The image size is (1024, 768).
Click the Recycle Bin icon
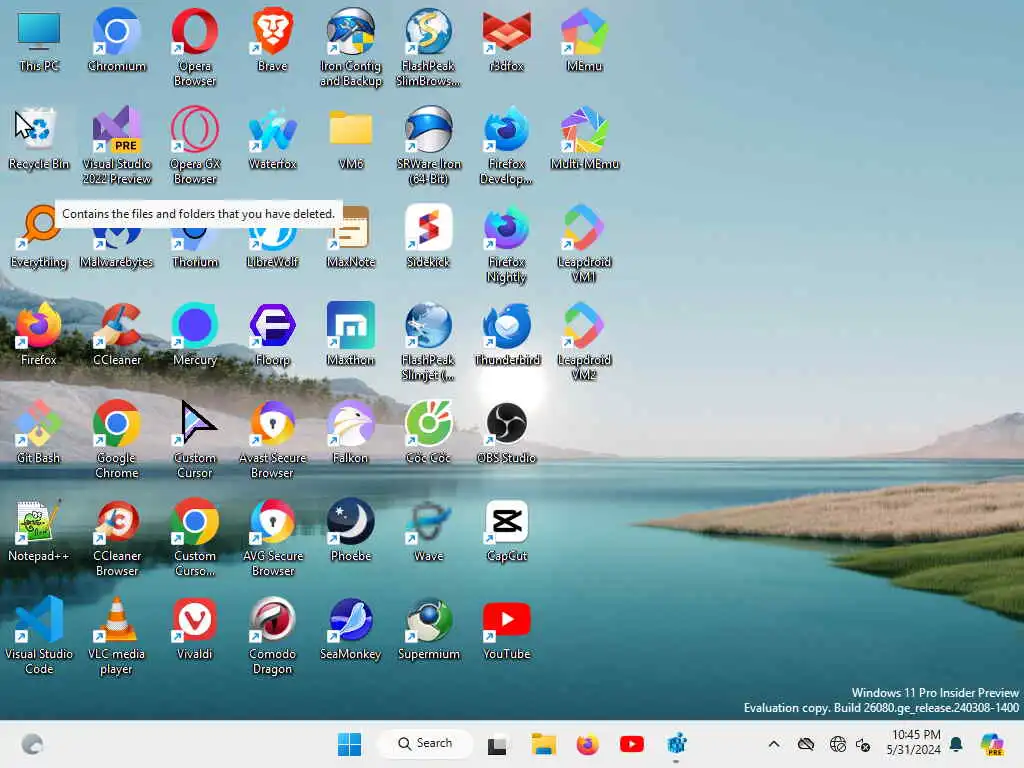(x=39, y=138)
